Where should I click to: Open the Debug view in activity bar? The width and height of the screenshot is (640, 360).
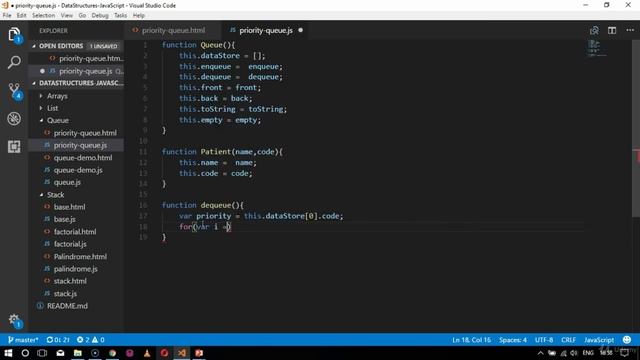click(14, 119)
